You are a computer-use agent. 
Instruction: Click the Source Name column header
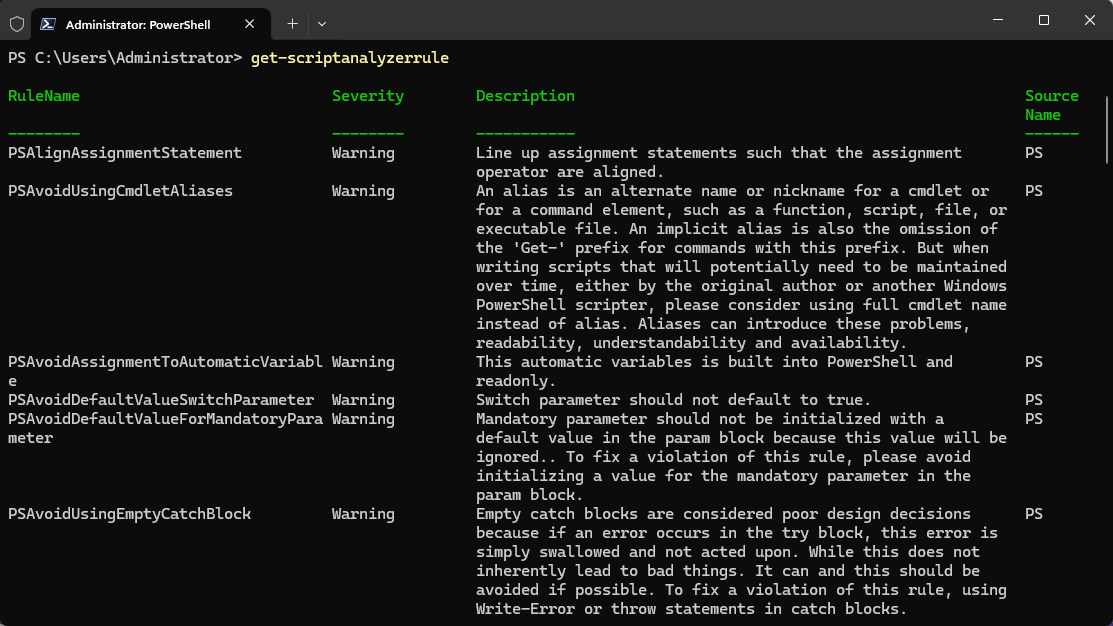pyautogui.click(x=1051, y=105)
